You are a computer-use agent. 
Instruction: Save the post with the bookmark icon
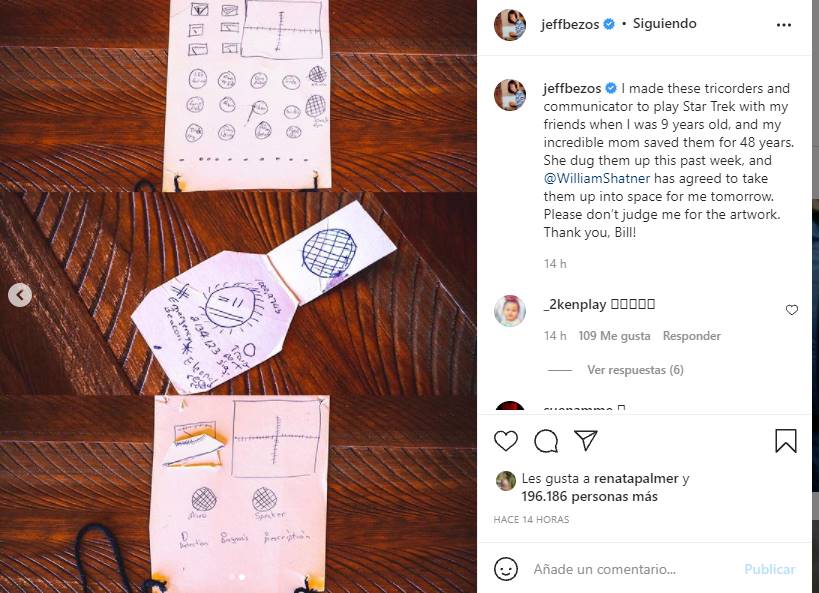785,440
